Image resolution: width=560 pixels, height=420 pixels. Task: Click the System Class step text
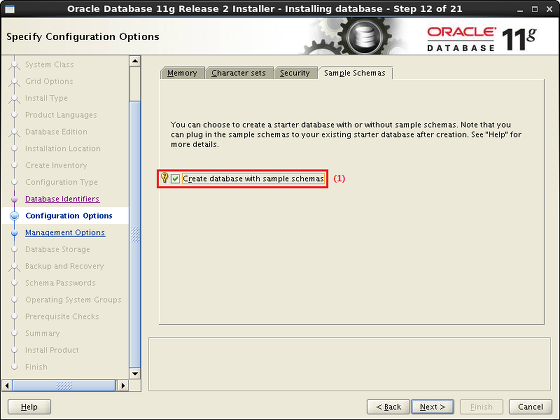point(50,65)
